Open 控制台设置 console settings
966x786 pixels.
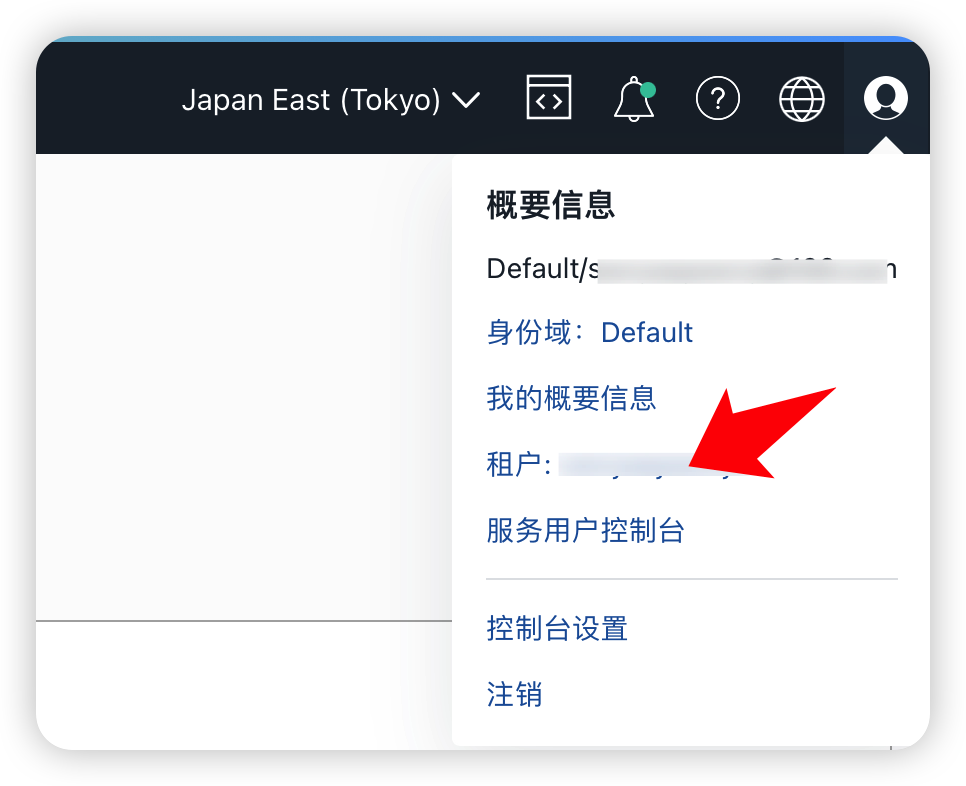click(556, 629)
